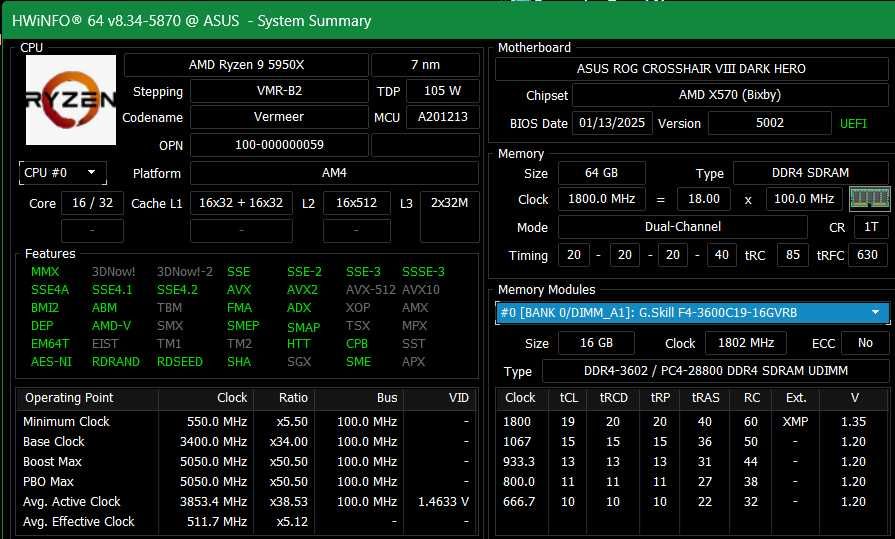
Task: Click the tRC value 85
Action: (x=793, y=255)
